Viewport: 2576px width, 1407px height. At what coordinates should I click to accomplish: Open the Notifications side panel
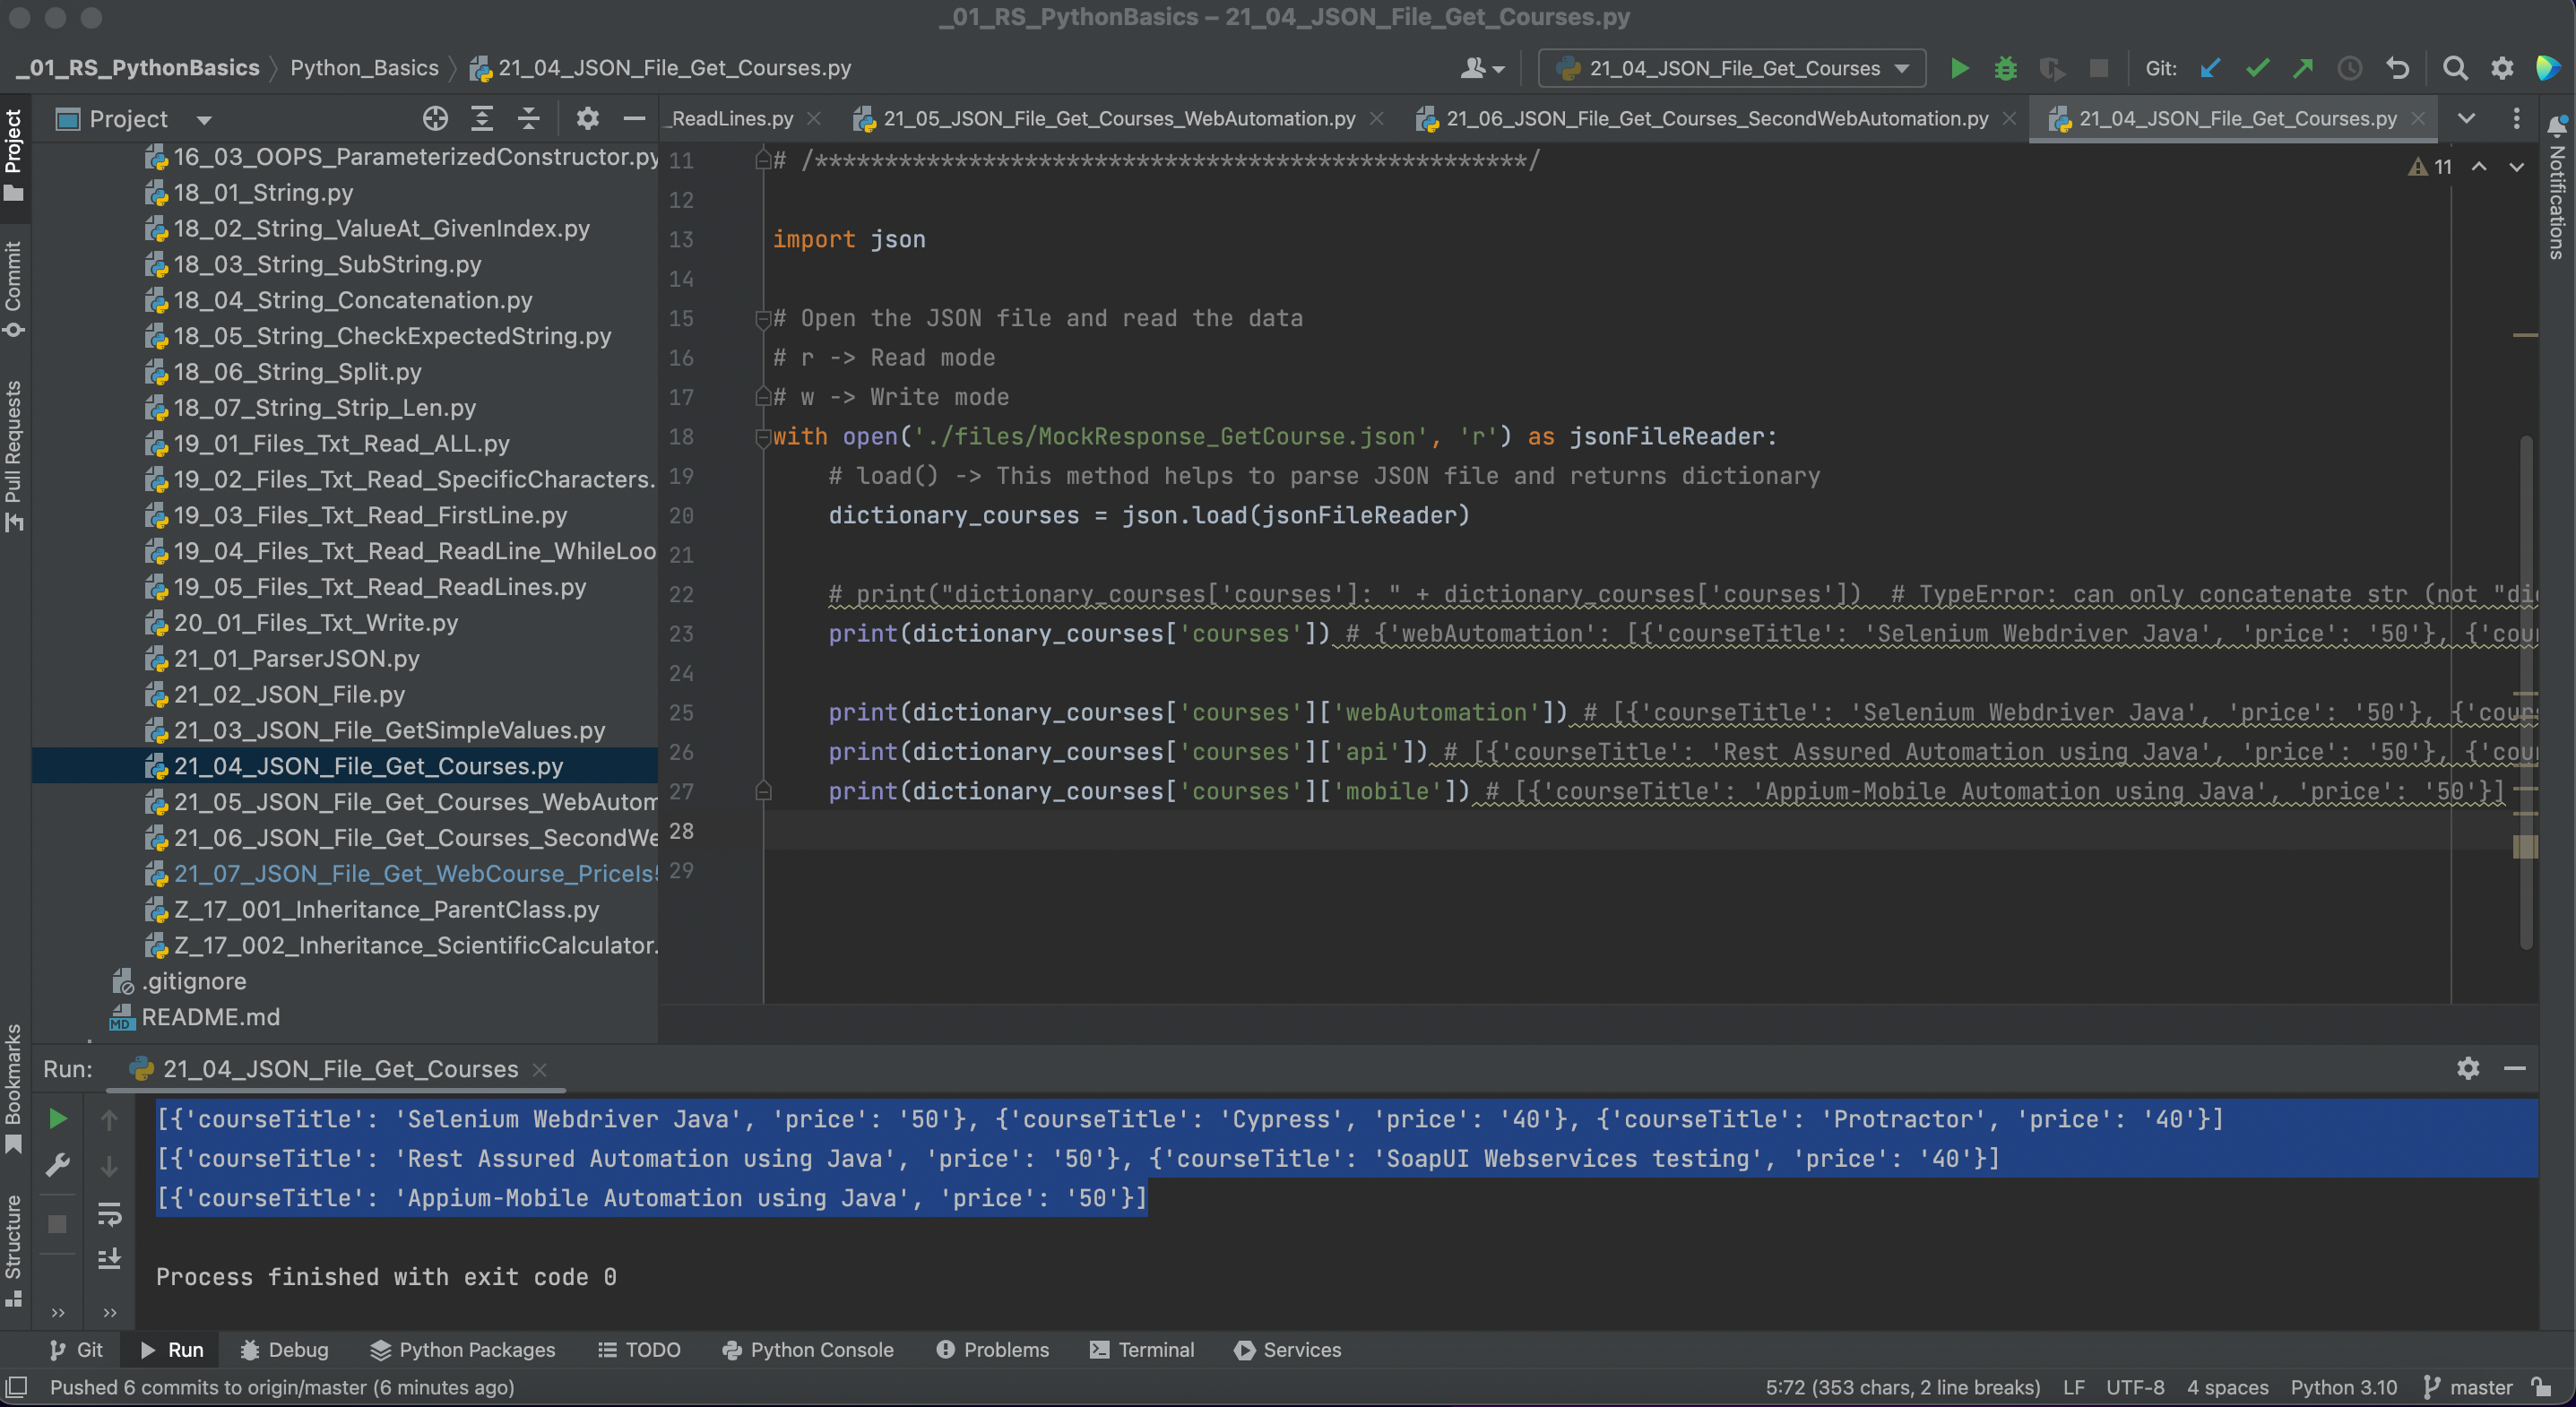2557,188
